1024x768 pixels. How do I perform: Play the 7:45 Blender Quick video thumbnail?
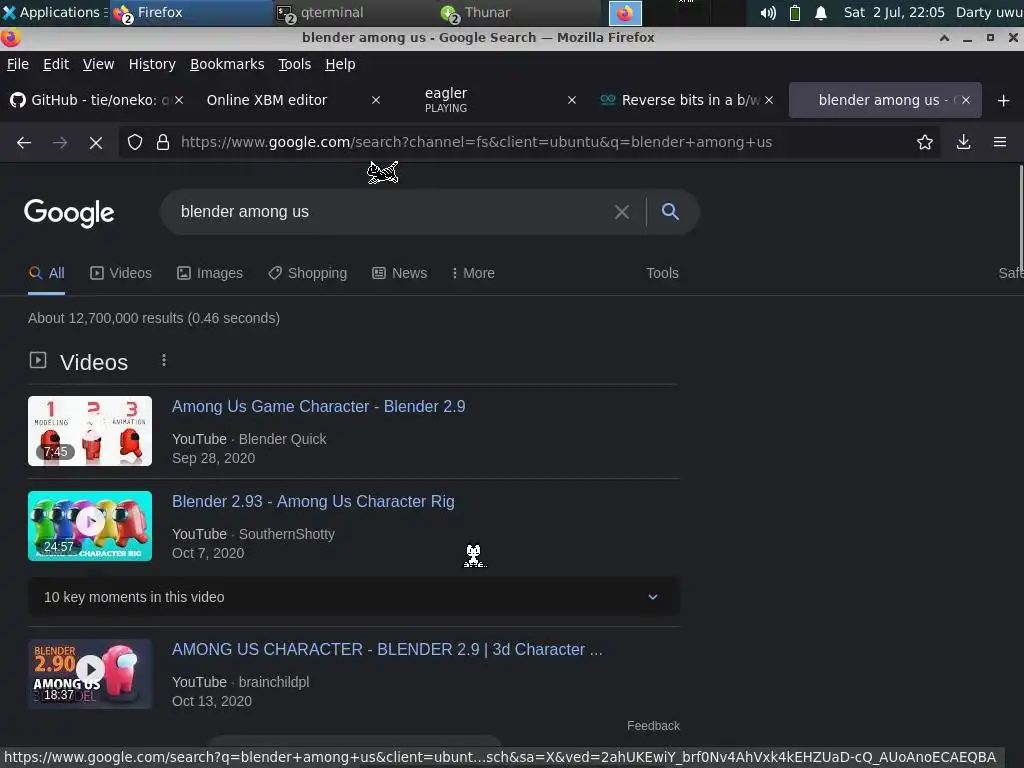click(90, 431)
